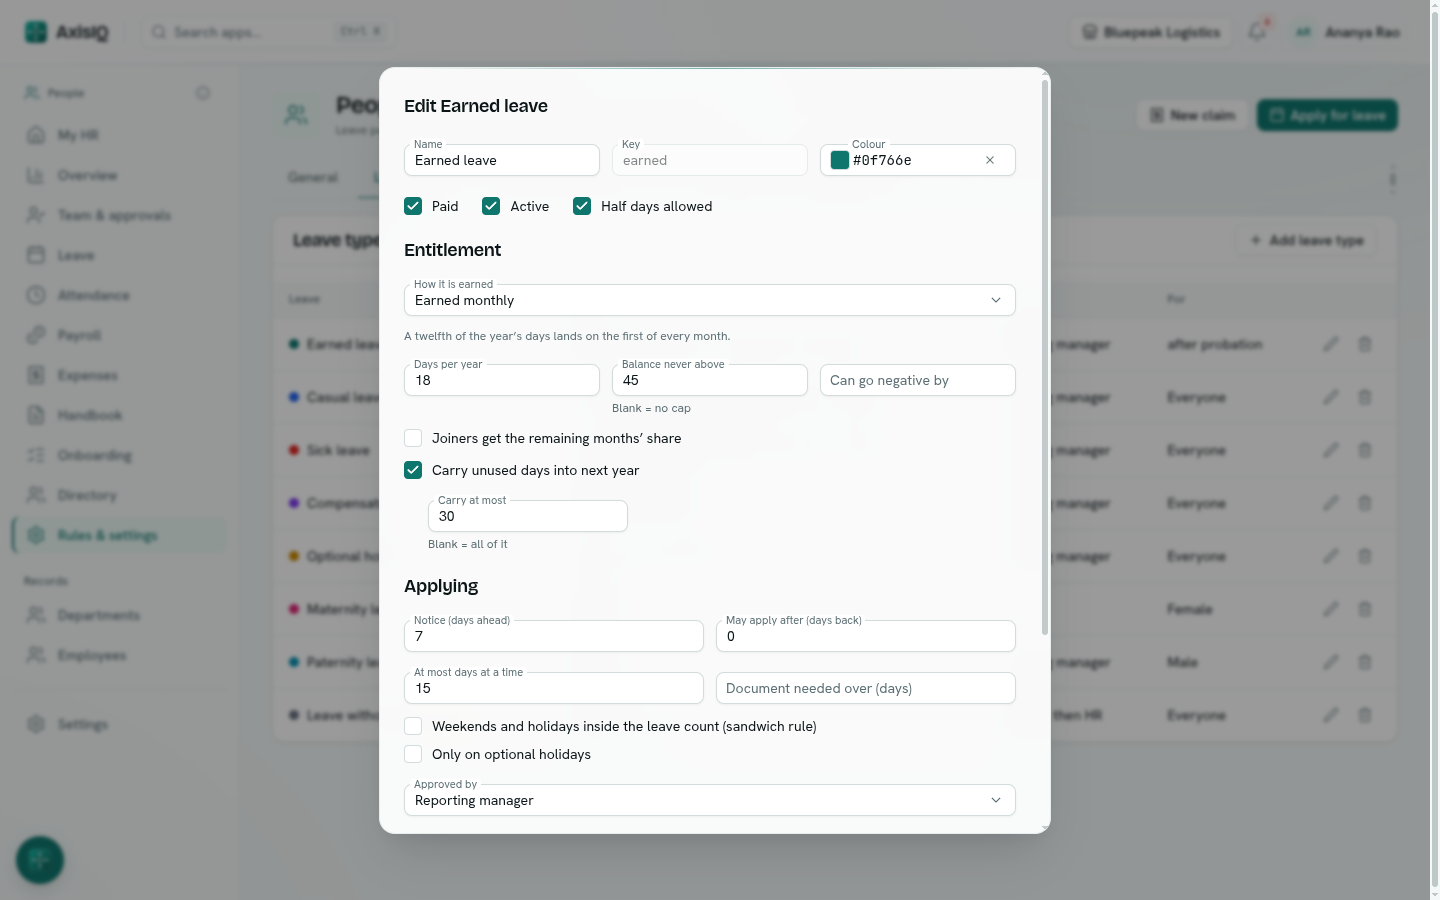This screenshot has width=1440, height=900.
Task: Click the dialog's vertical scrollbar
Action: 1045,357
